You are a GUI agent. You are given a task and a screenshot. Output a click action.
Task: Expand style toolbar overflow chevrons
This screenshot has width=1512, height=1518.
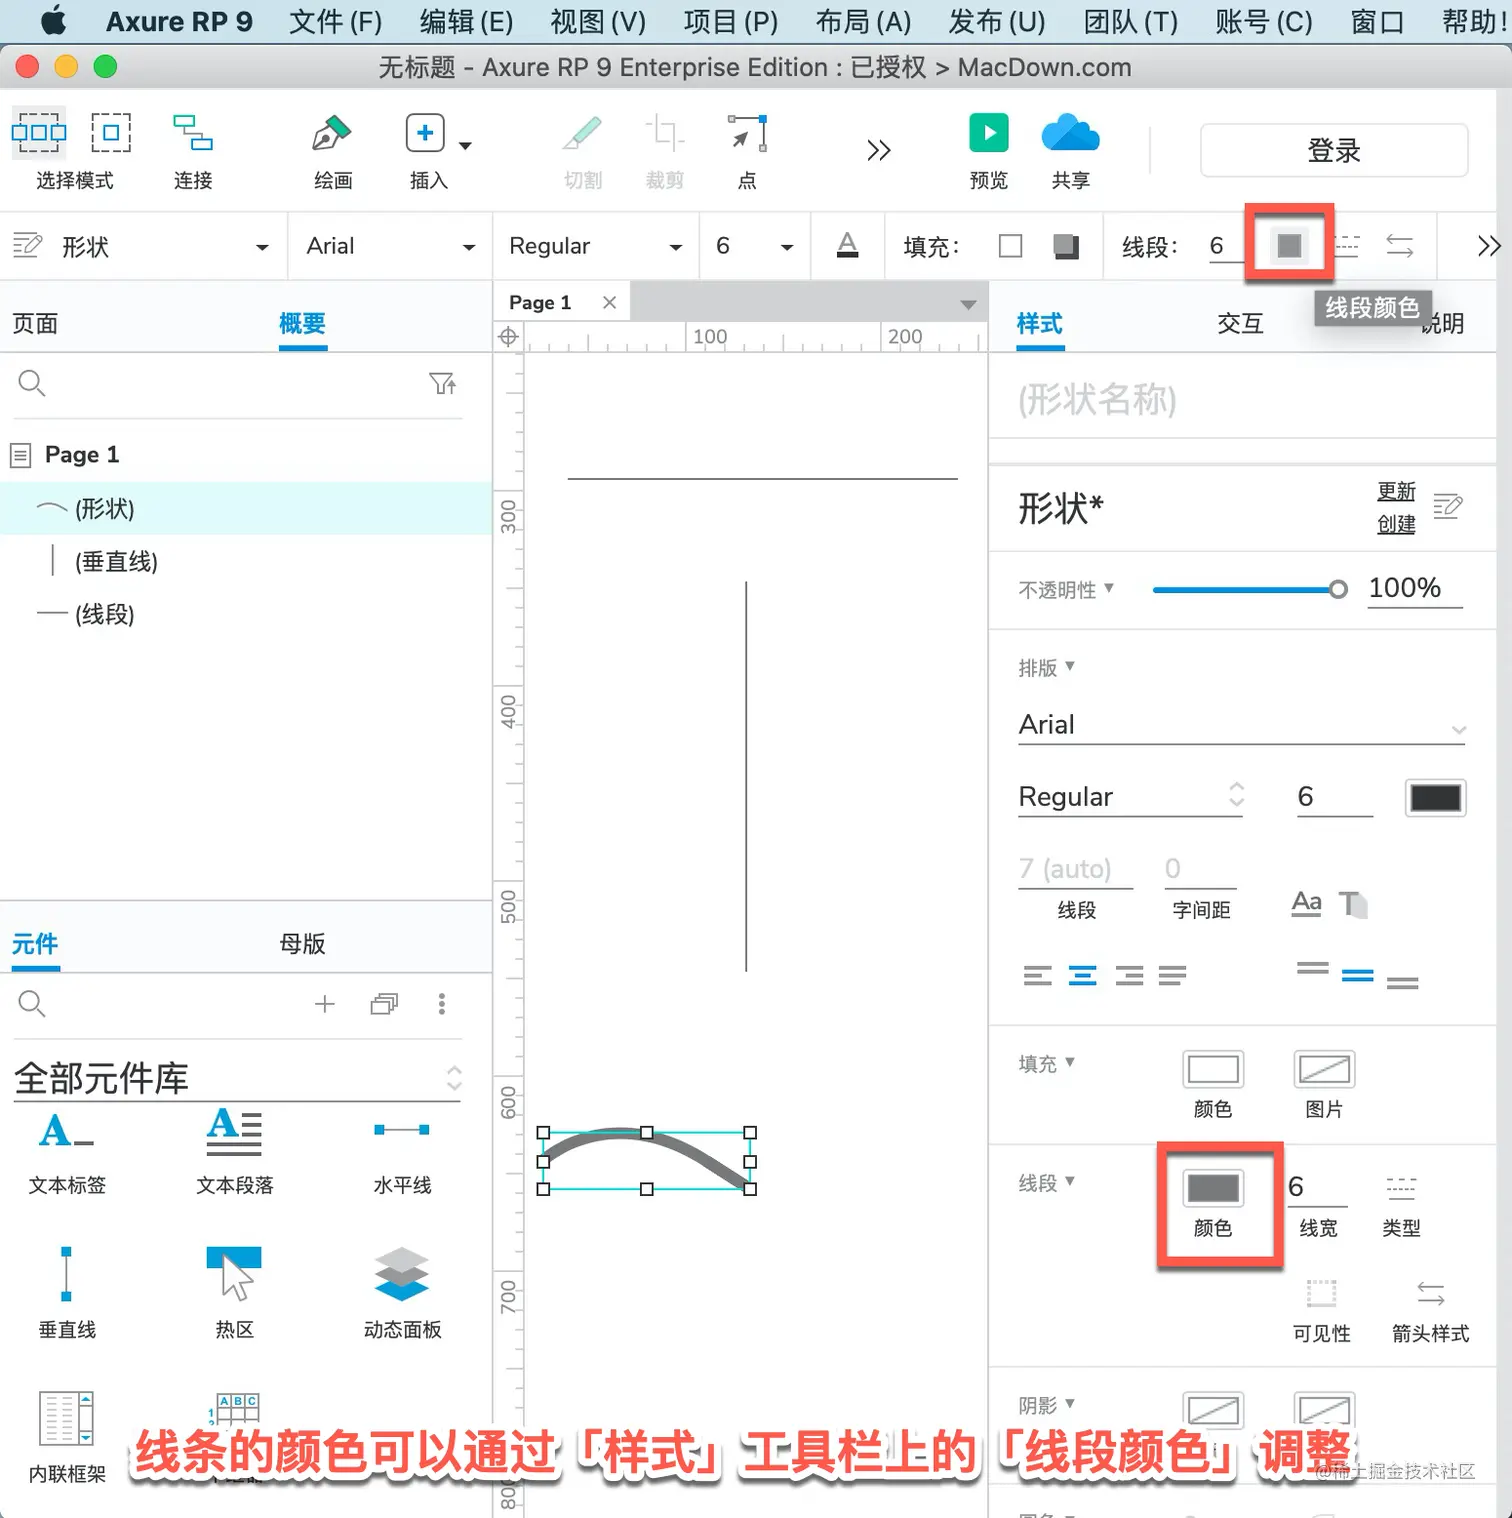(x=1489, y=246)
